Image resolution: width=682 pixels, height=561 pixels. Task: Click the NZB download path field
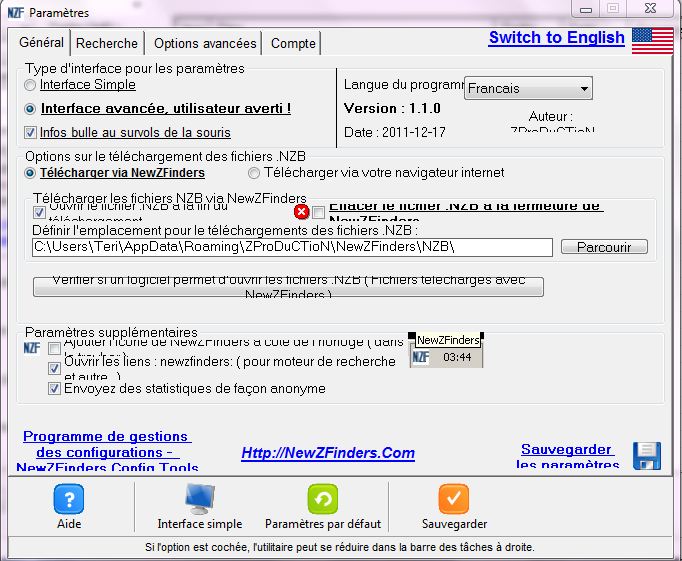click(x=292, y=247)
